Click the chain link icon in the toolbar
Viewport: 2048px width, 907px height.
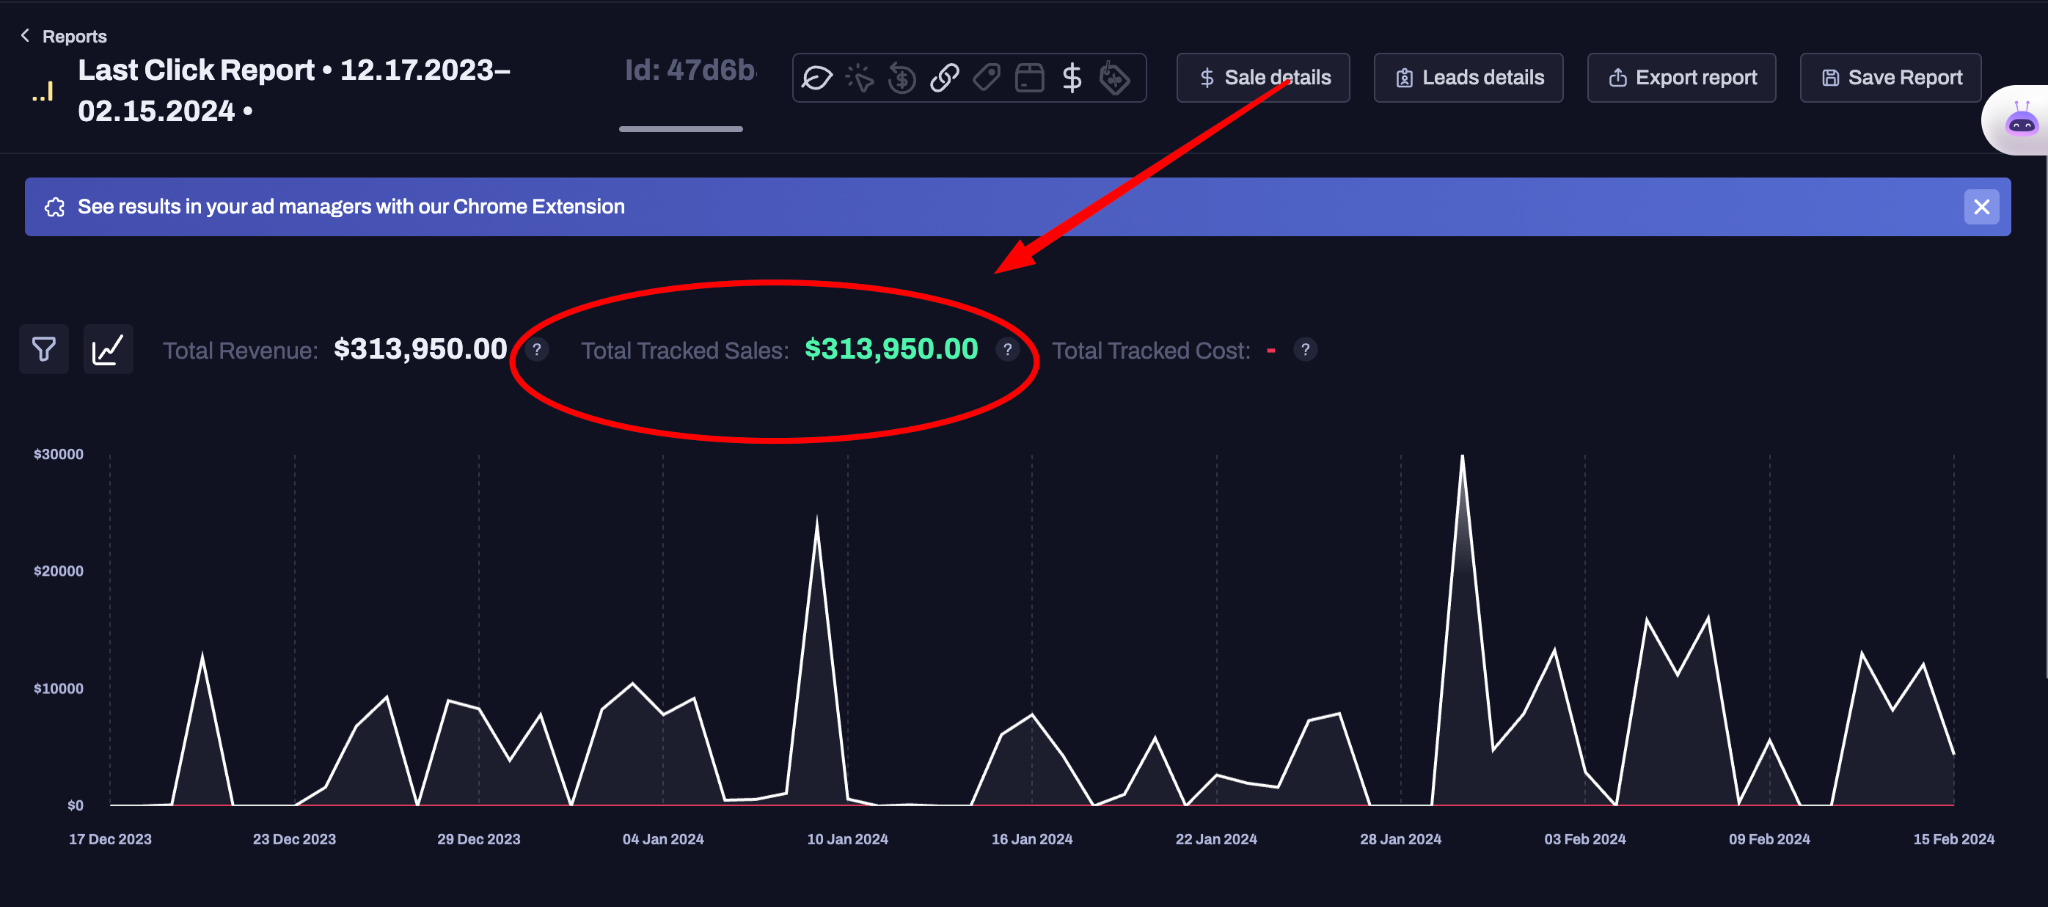point(945,78)
